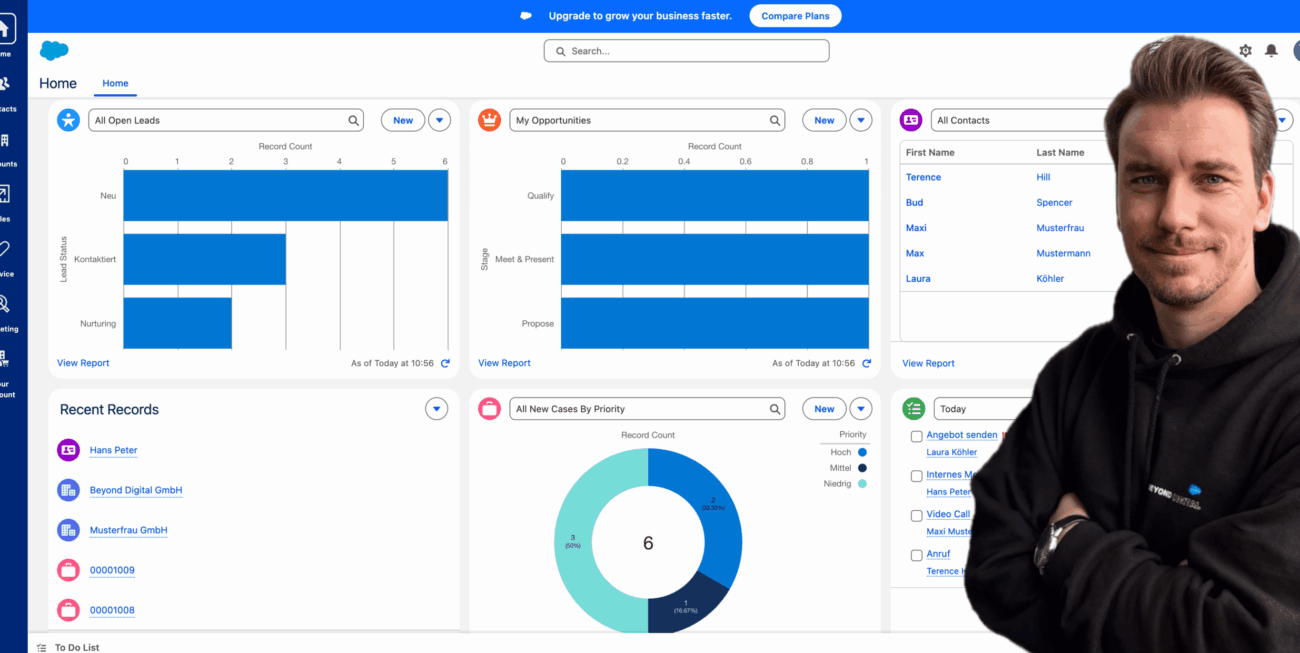1300x653 pixels.
Task: Click the global Search field
Action: coord(686,51)
